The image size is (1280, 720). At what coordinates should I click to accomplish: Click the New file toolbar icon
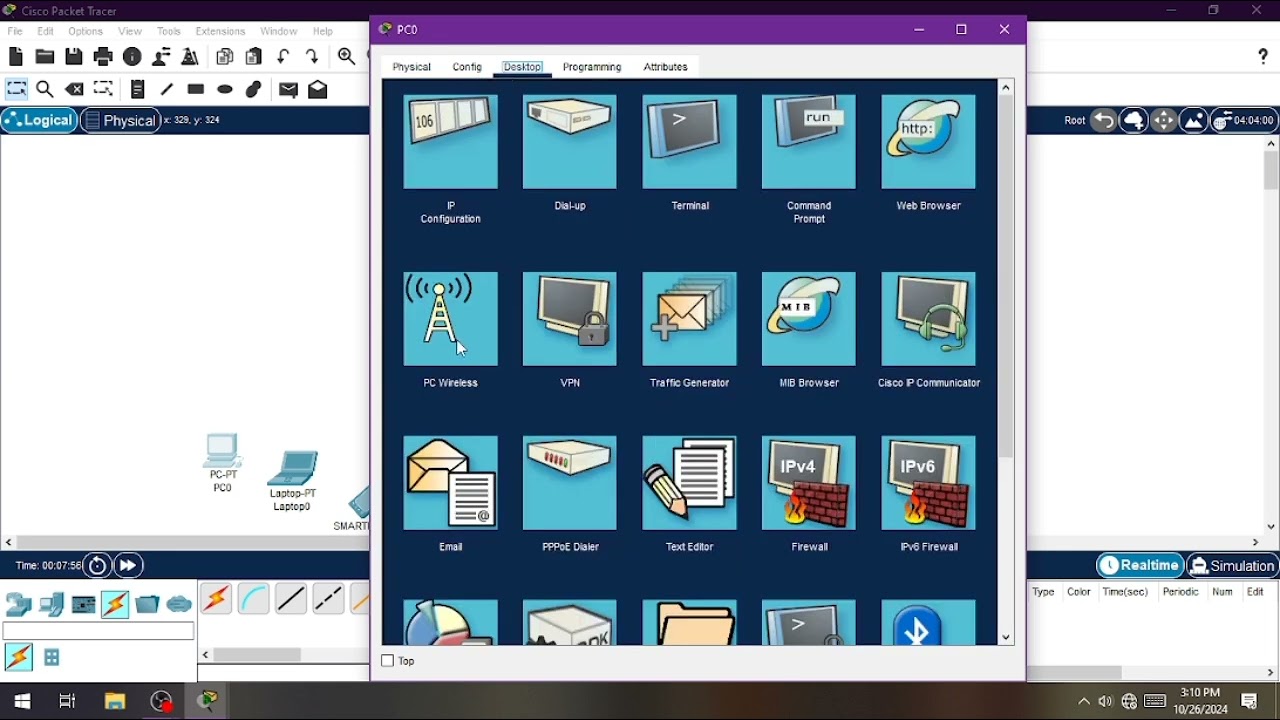click(16, 57)
